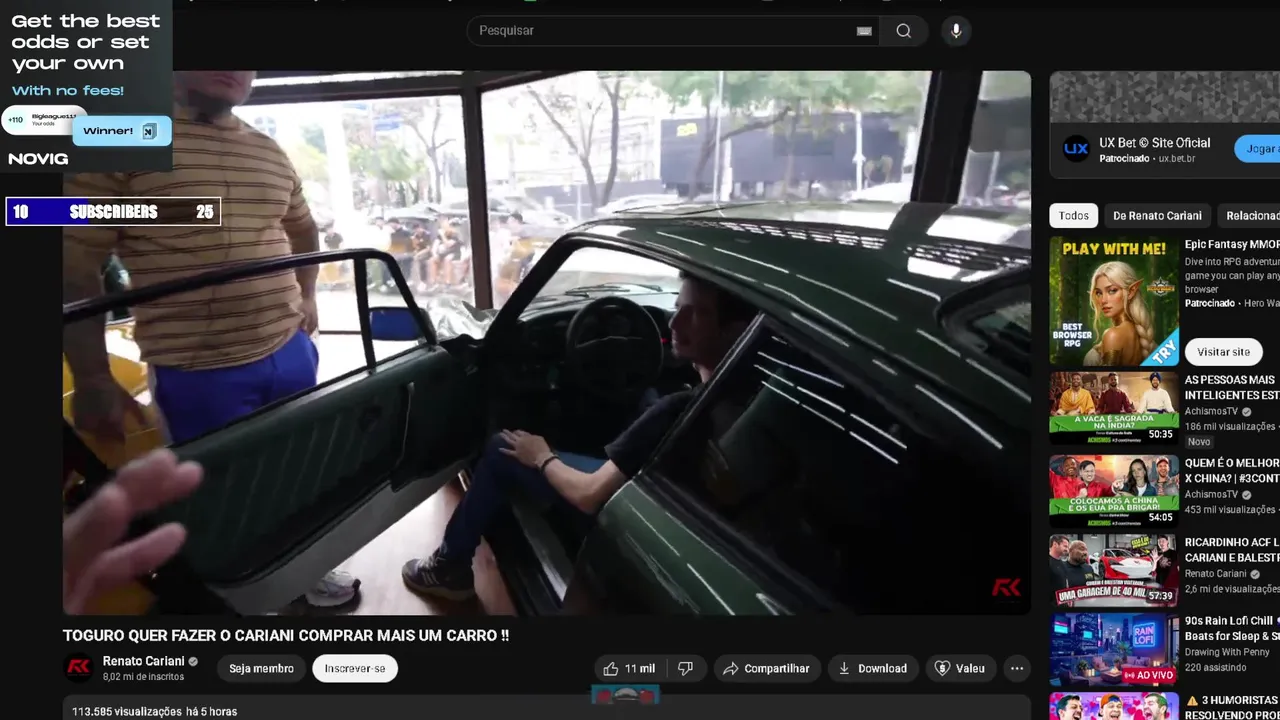Click the Download button

pos(873,668)
